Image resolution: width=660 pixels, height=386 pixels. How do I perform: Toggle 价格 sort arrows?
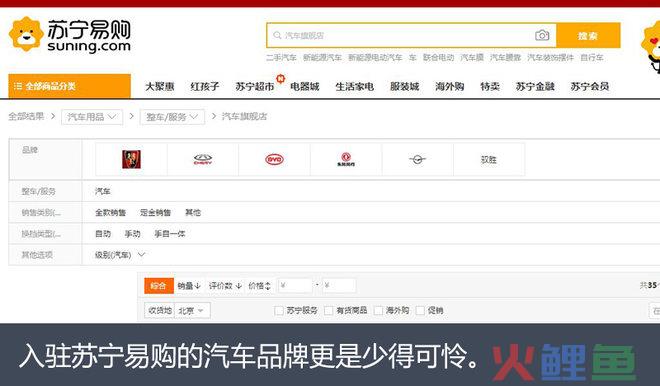point(268,286)
